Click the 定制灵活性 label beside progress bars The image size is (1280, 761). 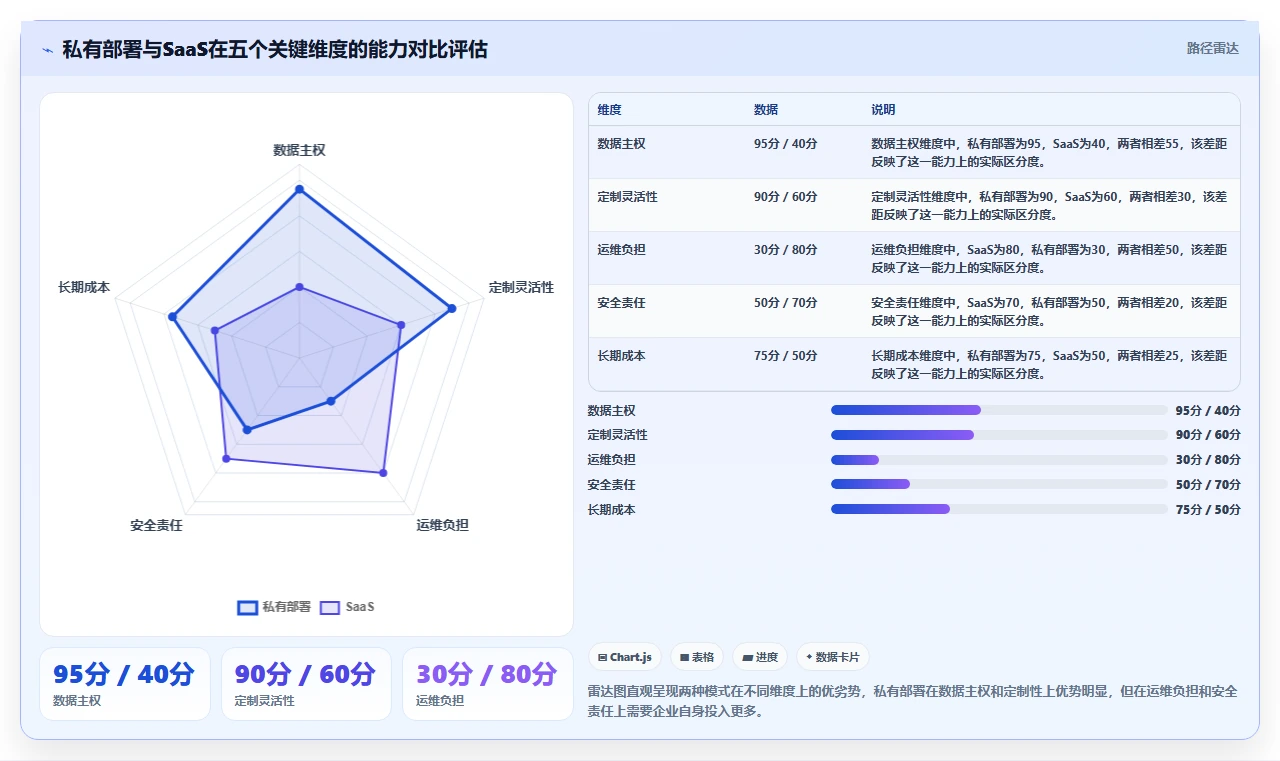click(618, 435)
